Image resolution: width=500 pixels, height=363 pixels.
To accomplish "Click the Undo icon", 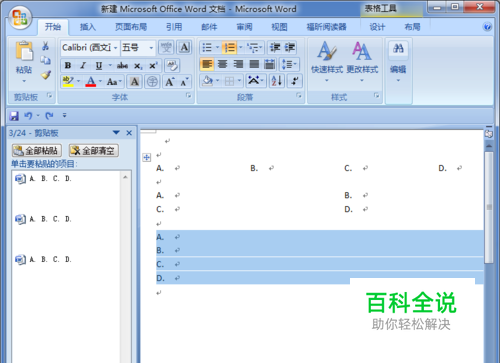I will tap(28, 116).
